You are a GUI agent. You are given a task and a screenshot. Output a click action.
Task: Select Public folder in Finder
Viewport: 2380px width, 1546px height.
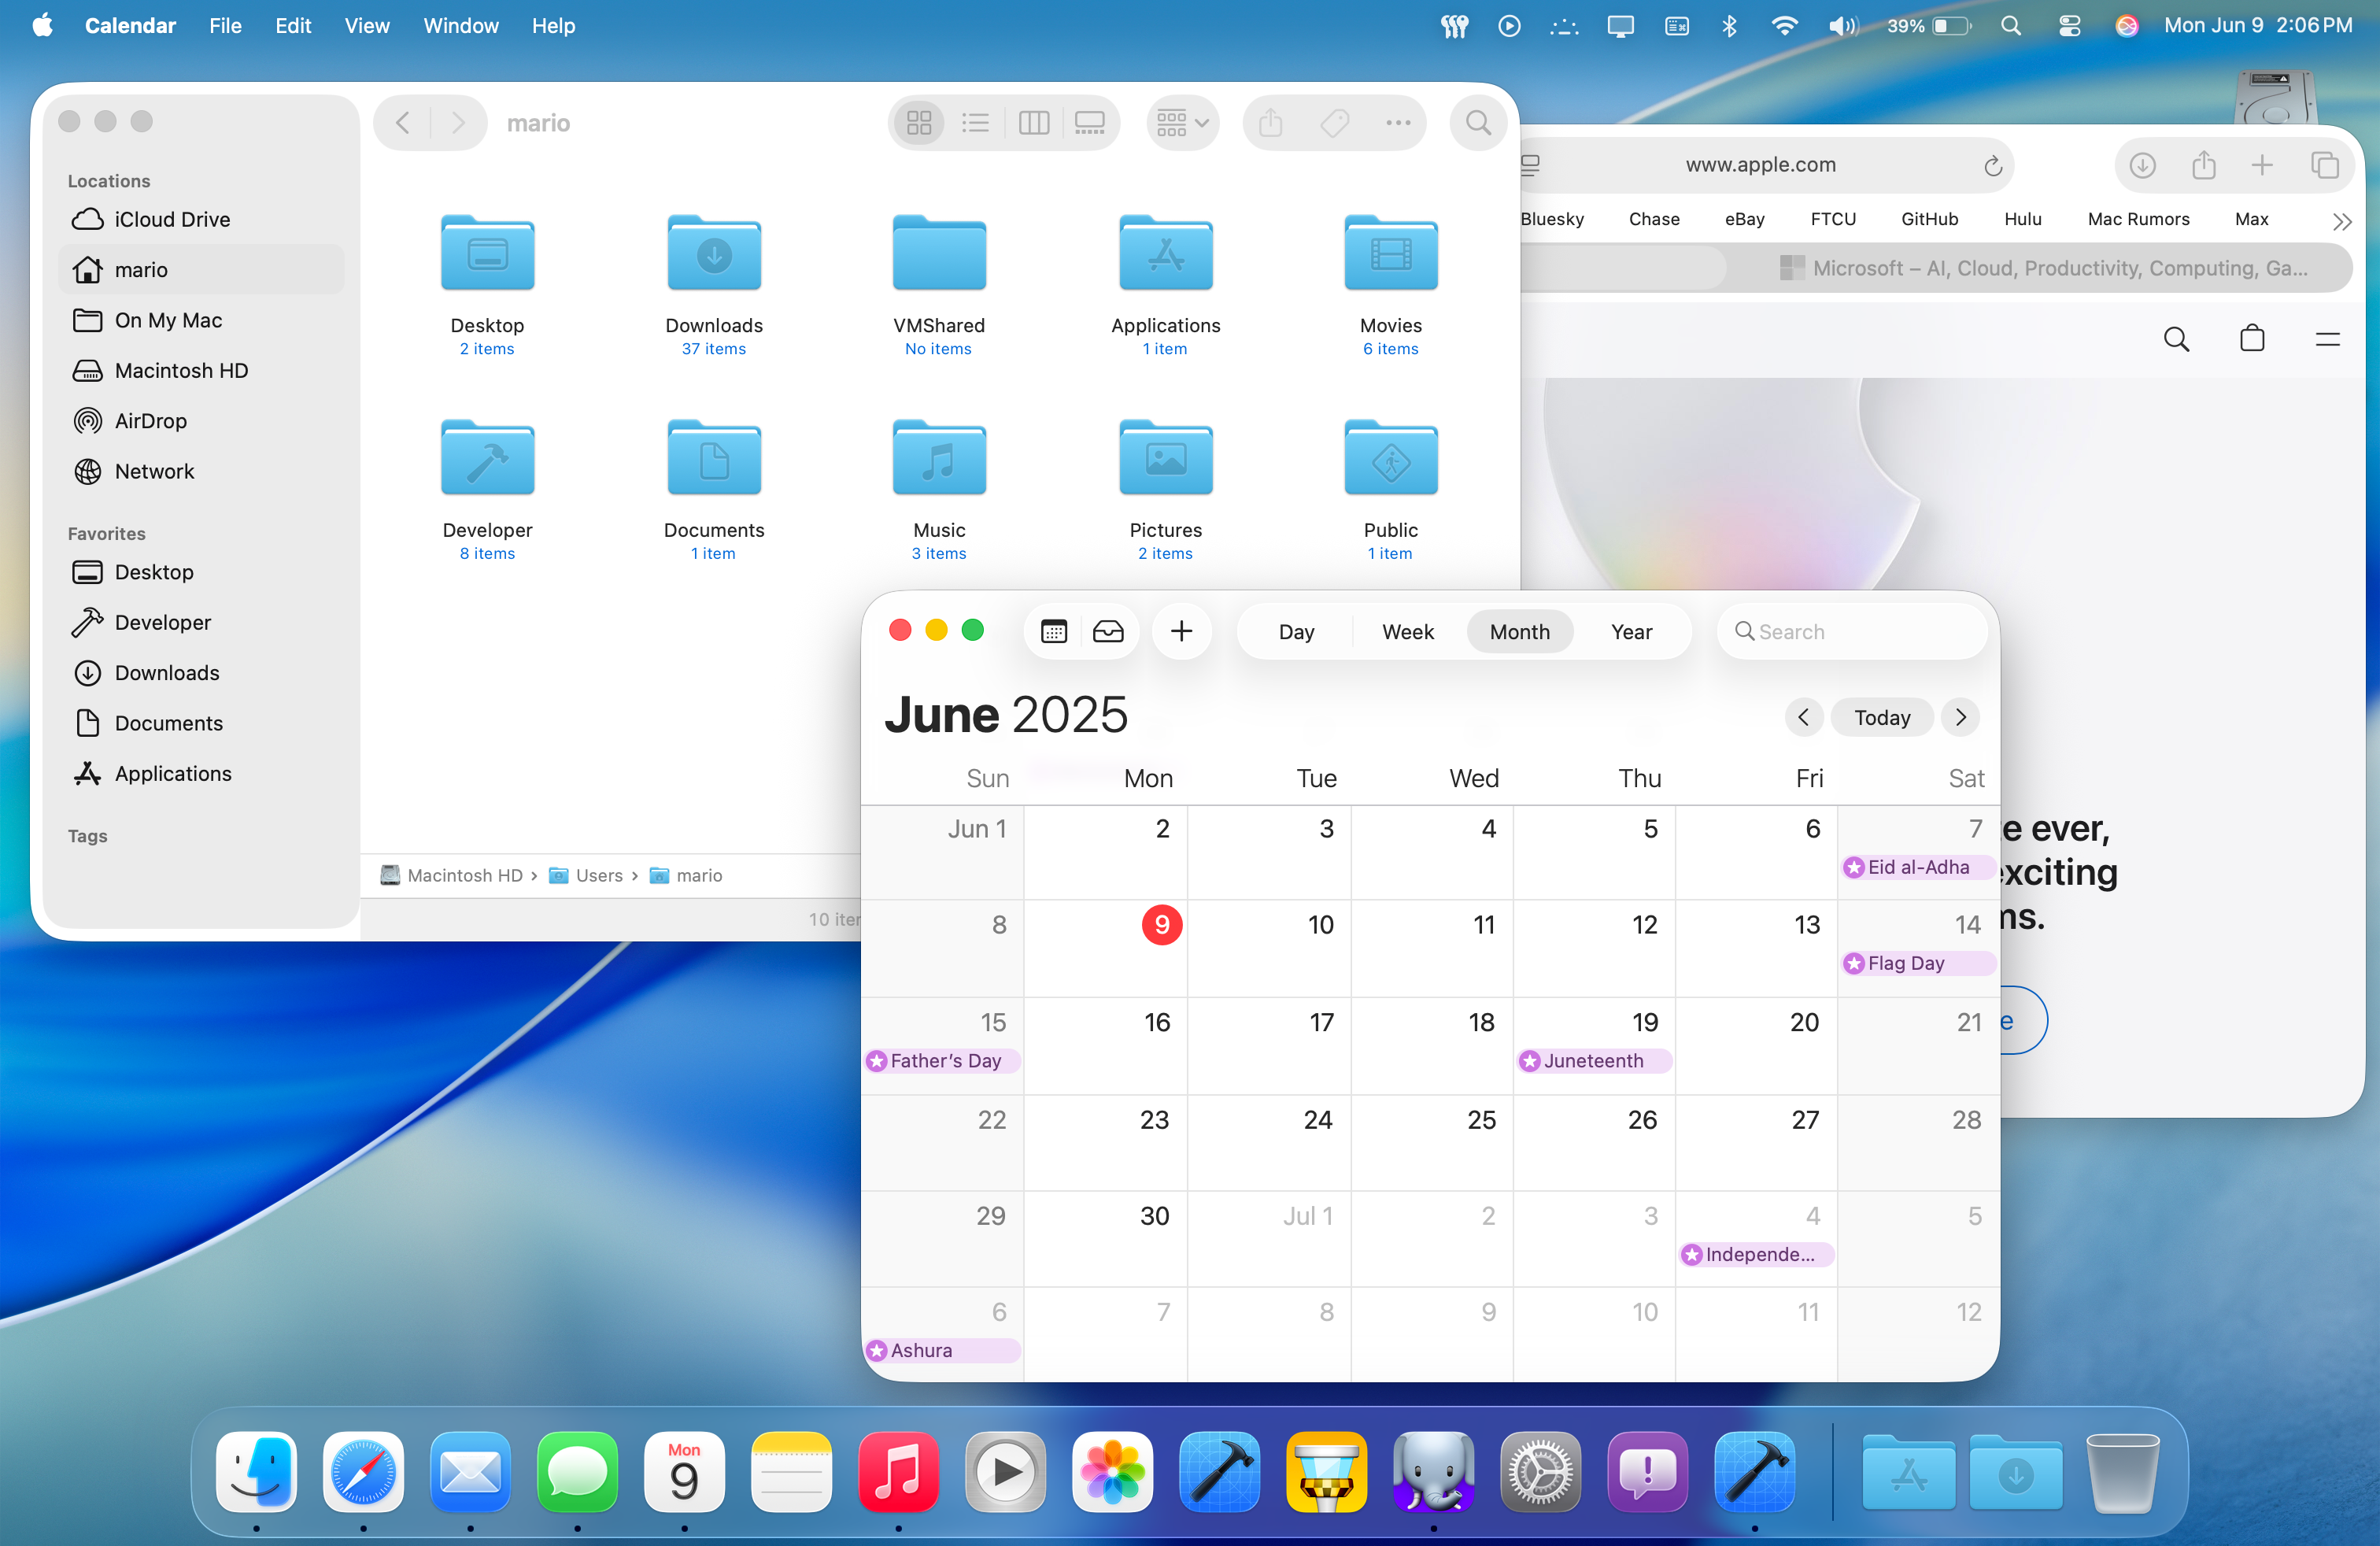pyautogui.click(x=1390, y=458)
